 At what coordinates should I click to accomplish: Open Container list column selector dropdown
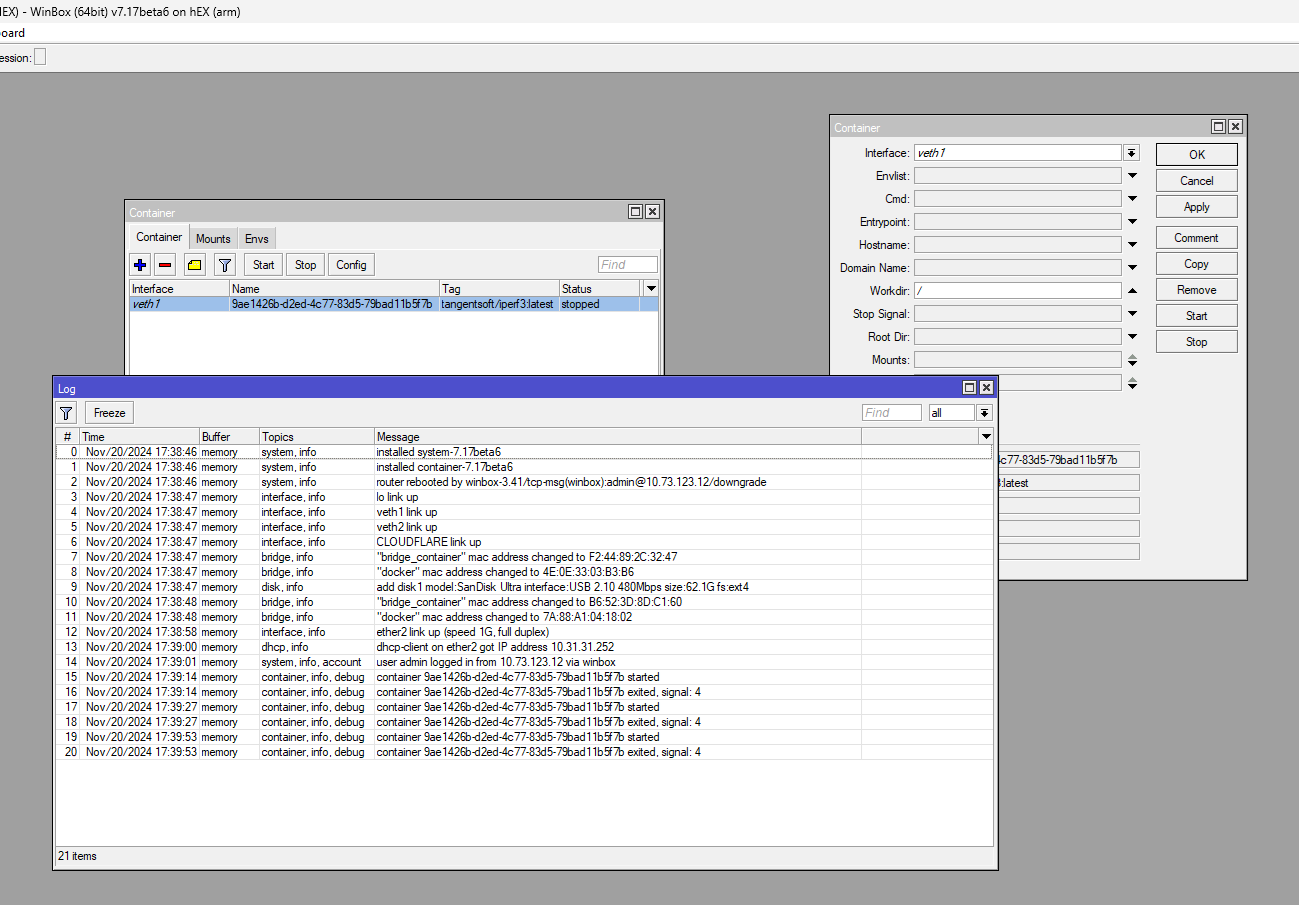(x=652, y=288)
